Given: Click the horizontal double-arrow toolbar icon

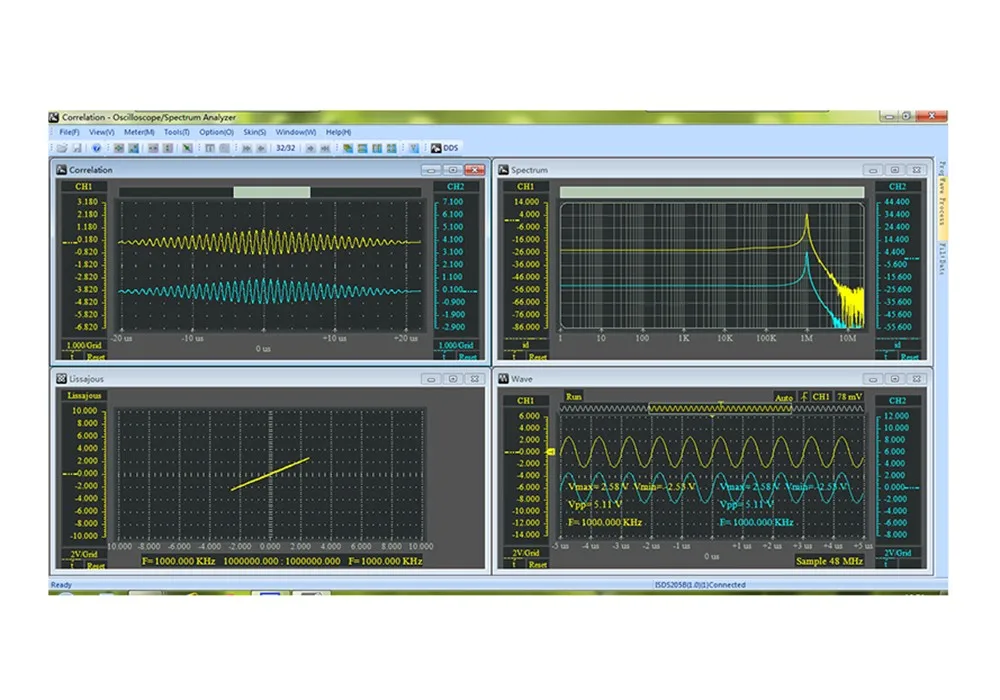Looking at the screenshot, I should click(153, 148).
